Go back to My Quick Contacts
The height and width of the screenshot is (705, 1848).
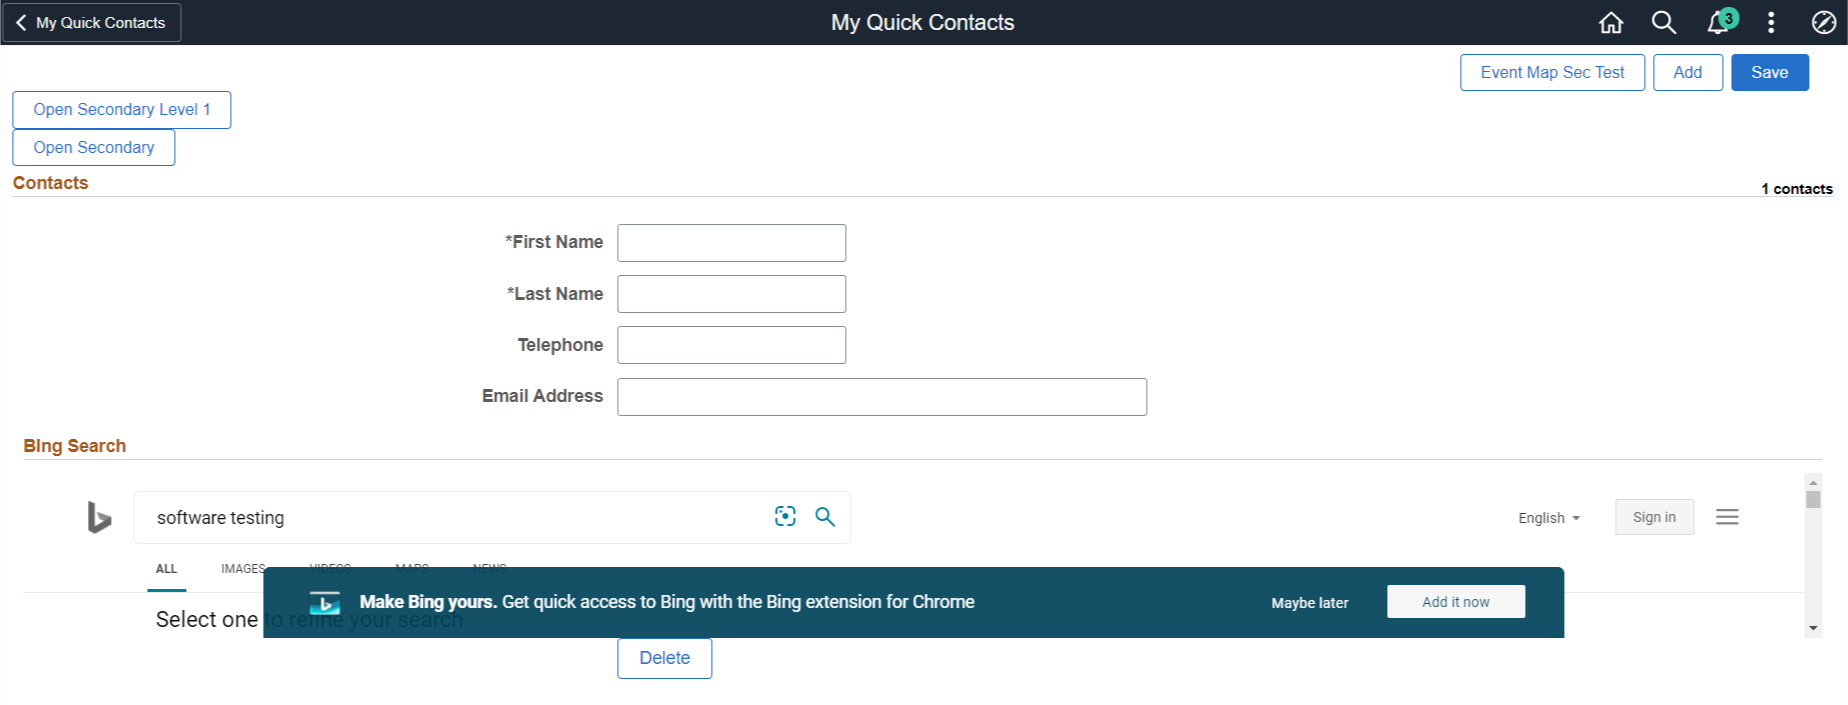pyautogui.click(x=91, y=22)
